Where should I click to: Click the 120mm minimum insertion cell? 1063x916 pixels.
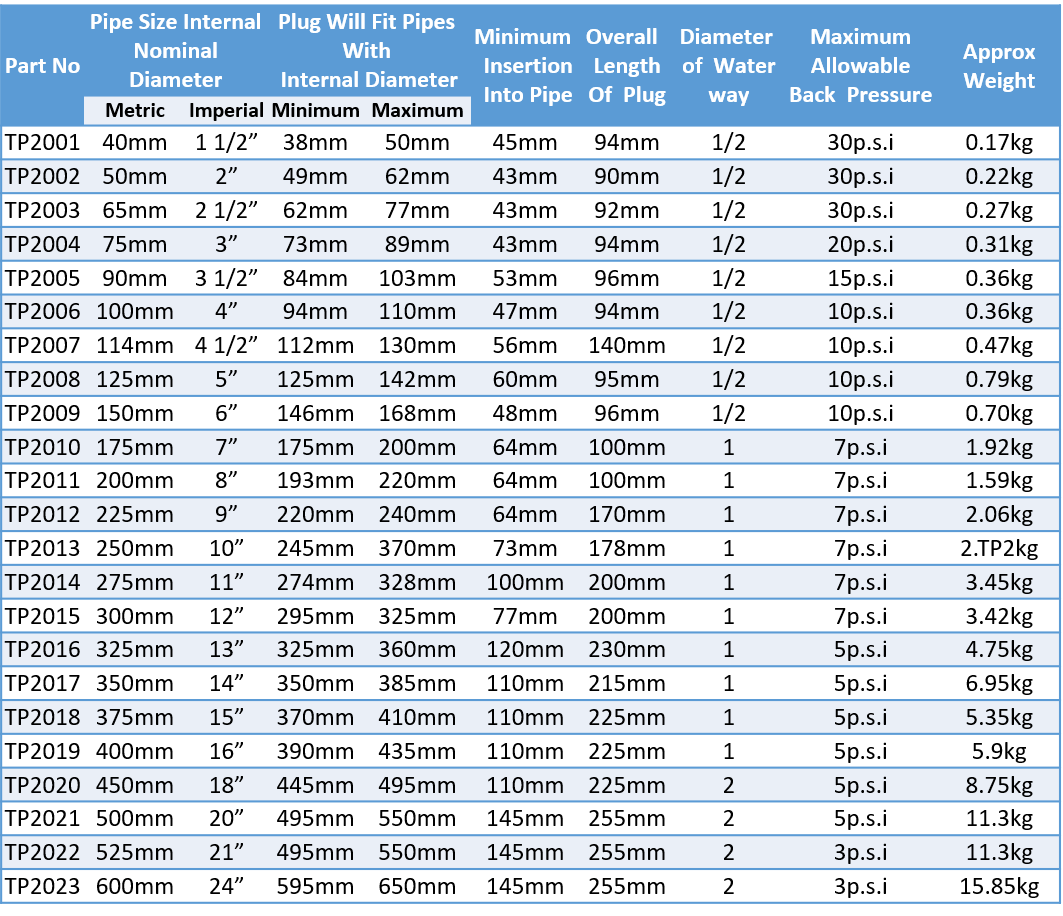coord(525,649)
